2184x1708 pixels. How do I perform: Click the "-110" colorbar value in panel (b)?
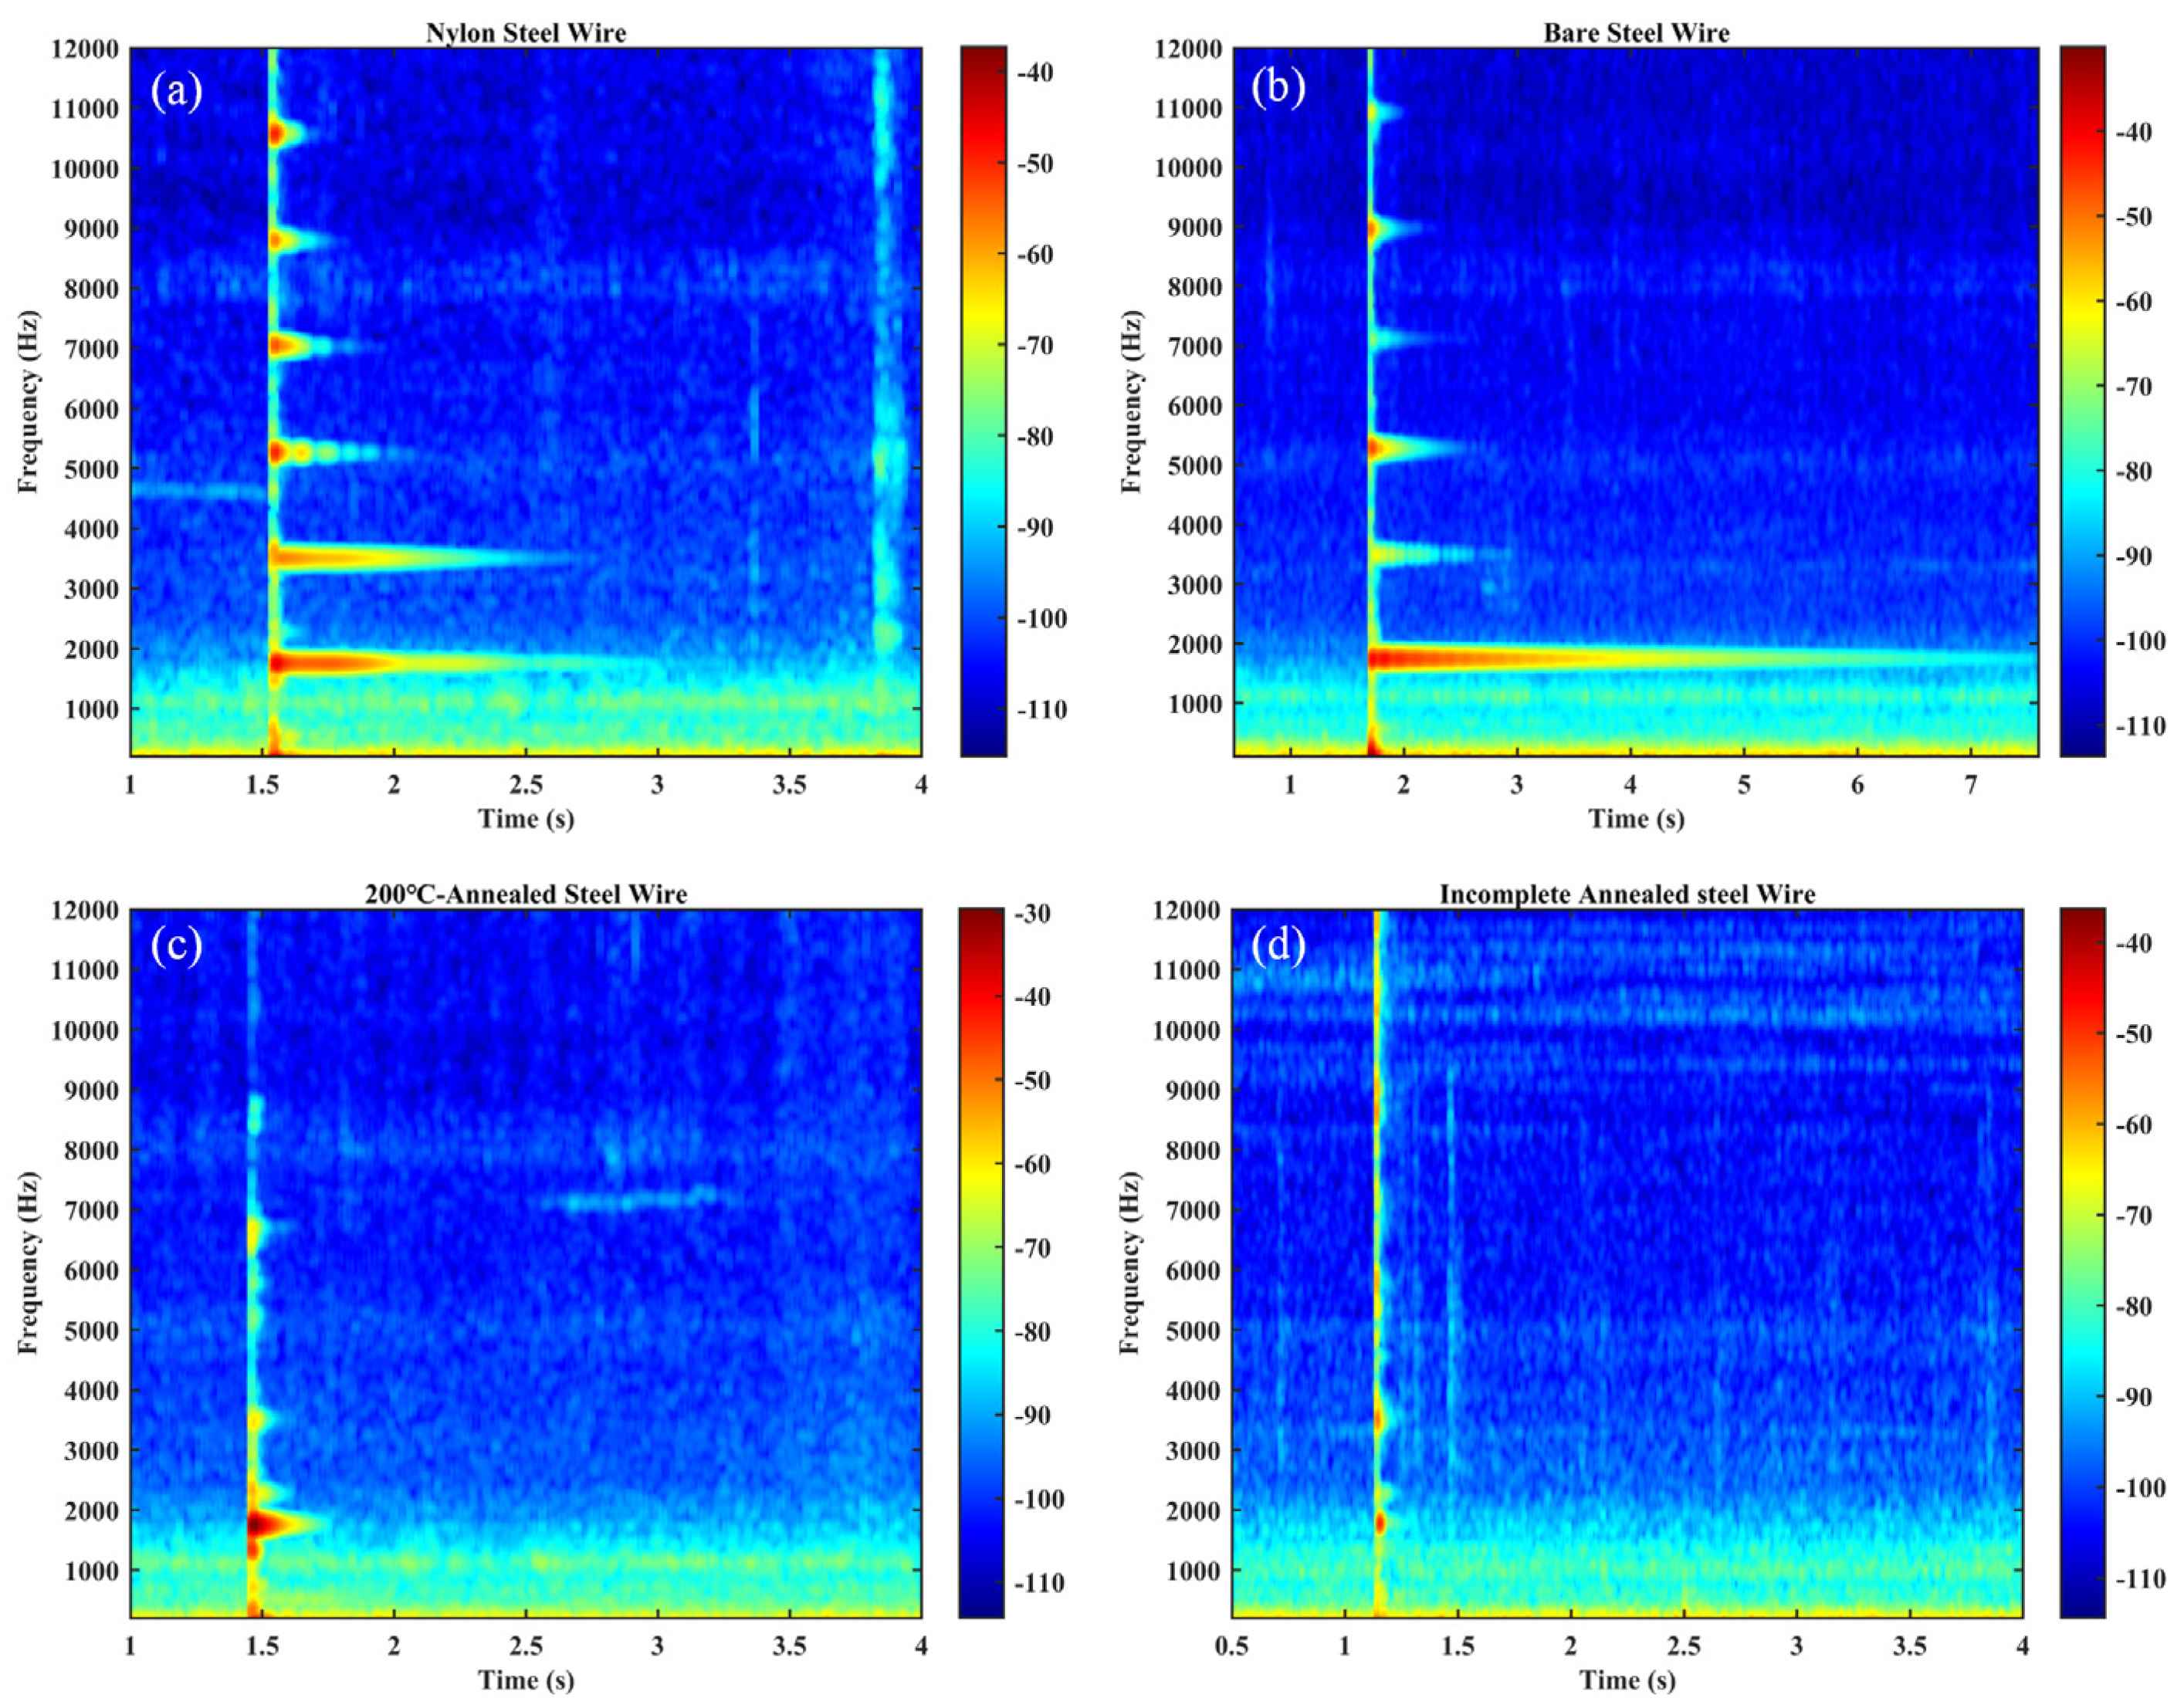(2140, 726)
